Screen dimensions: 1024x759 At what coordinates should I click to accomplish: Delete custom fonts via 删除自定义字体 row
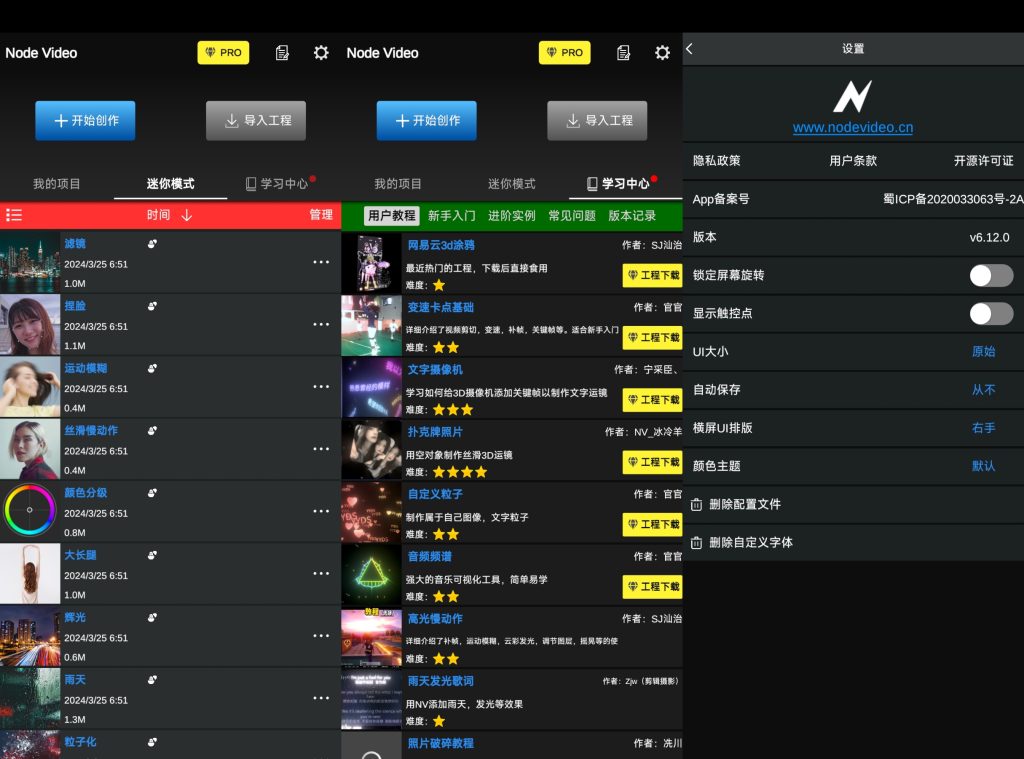click(x=853, y=542)
